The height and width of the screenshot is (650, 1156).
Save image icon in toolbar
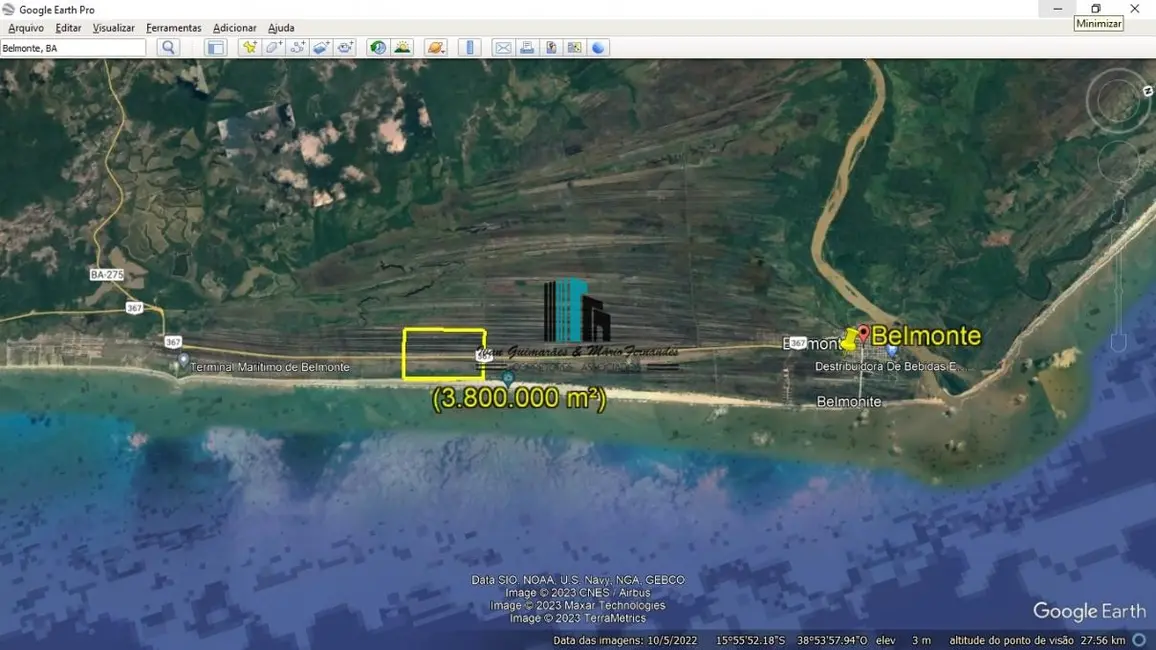551,48
